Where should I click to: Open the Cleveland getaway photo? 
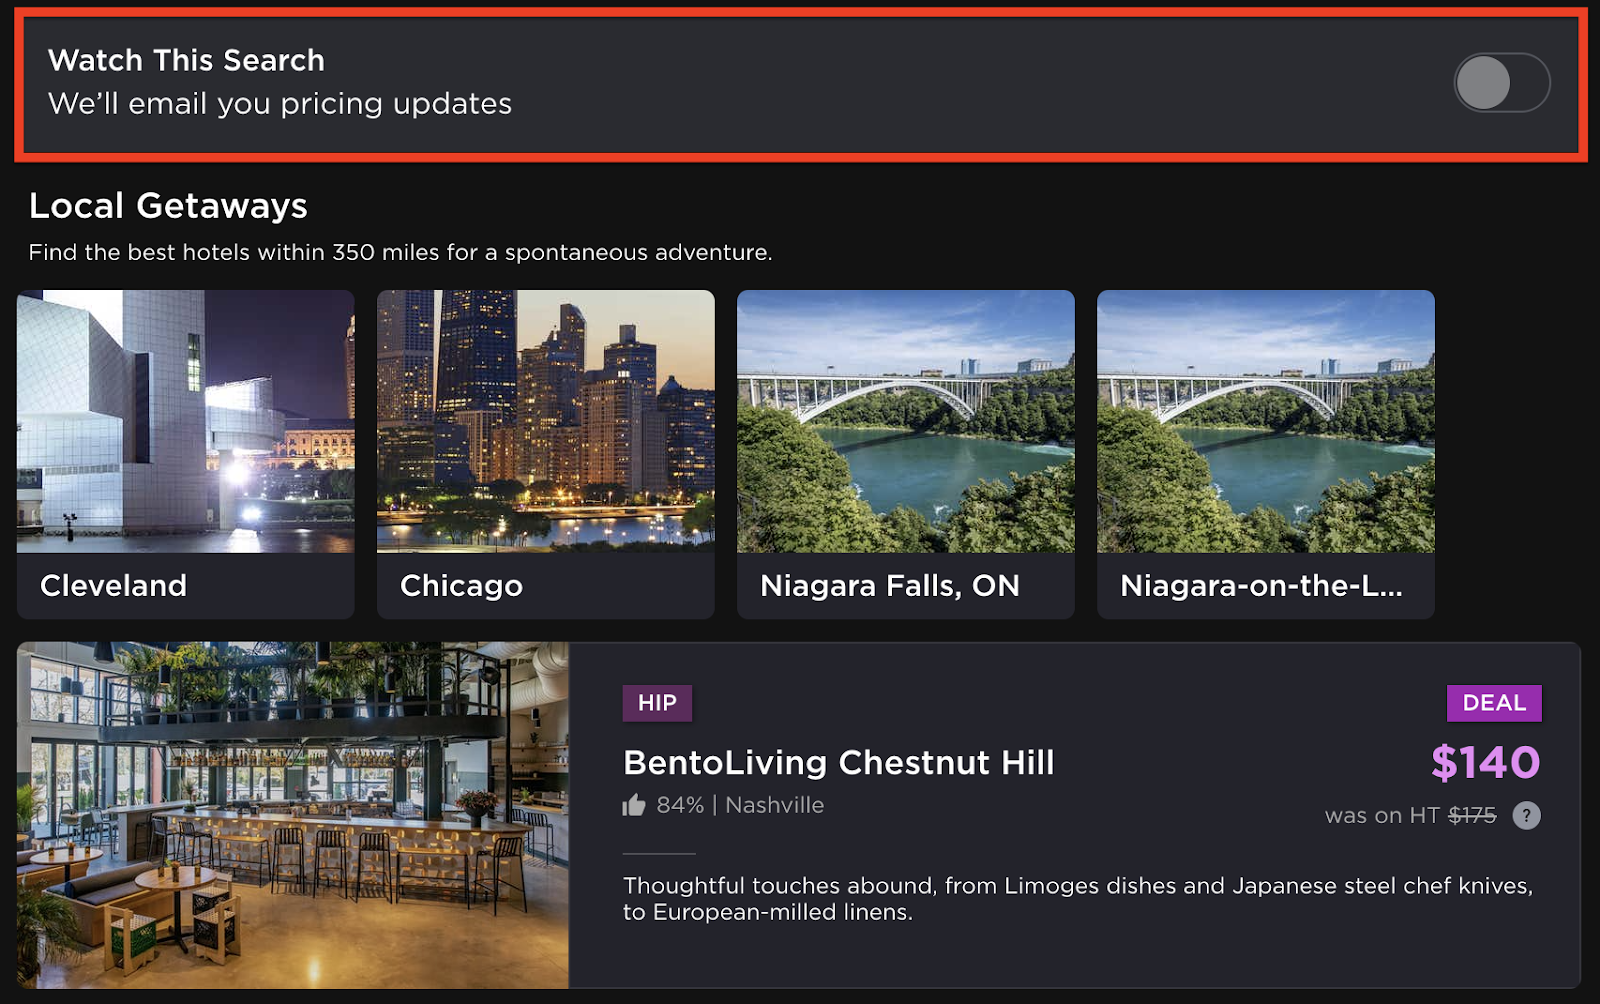186,421
